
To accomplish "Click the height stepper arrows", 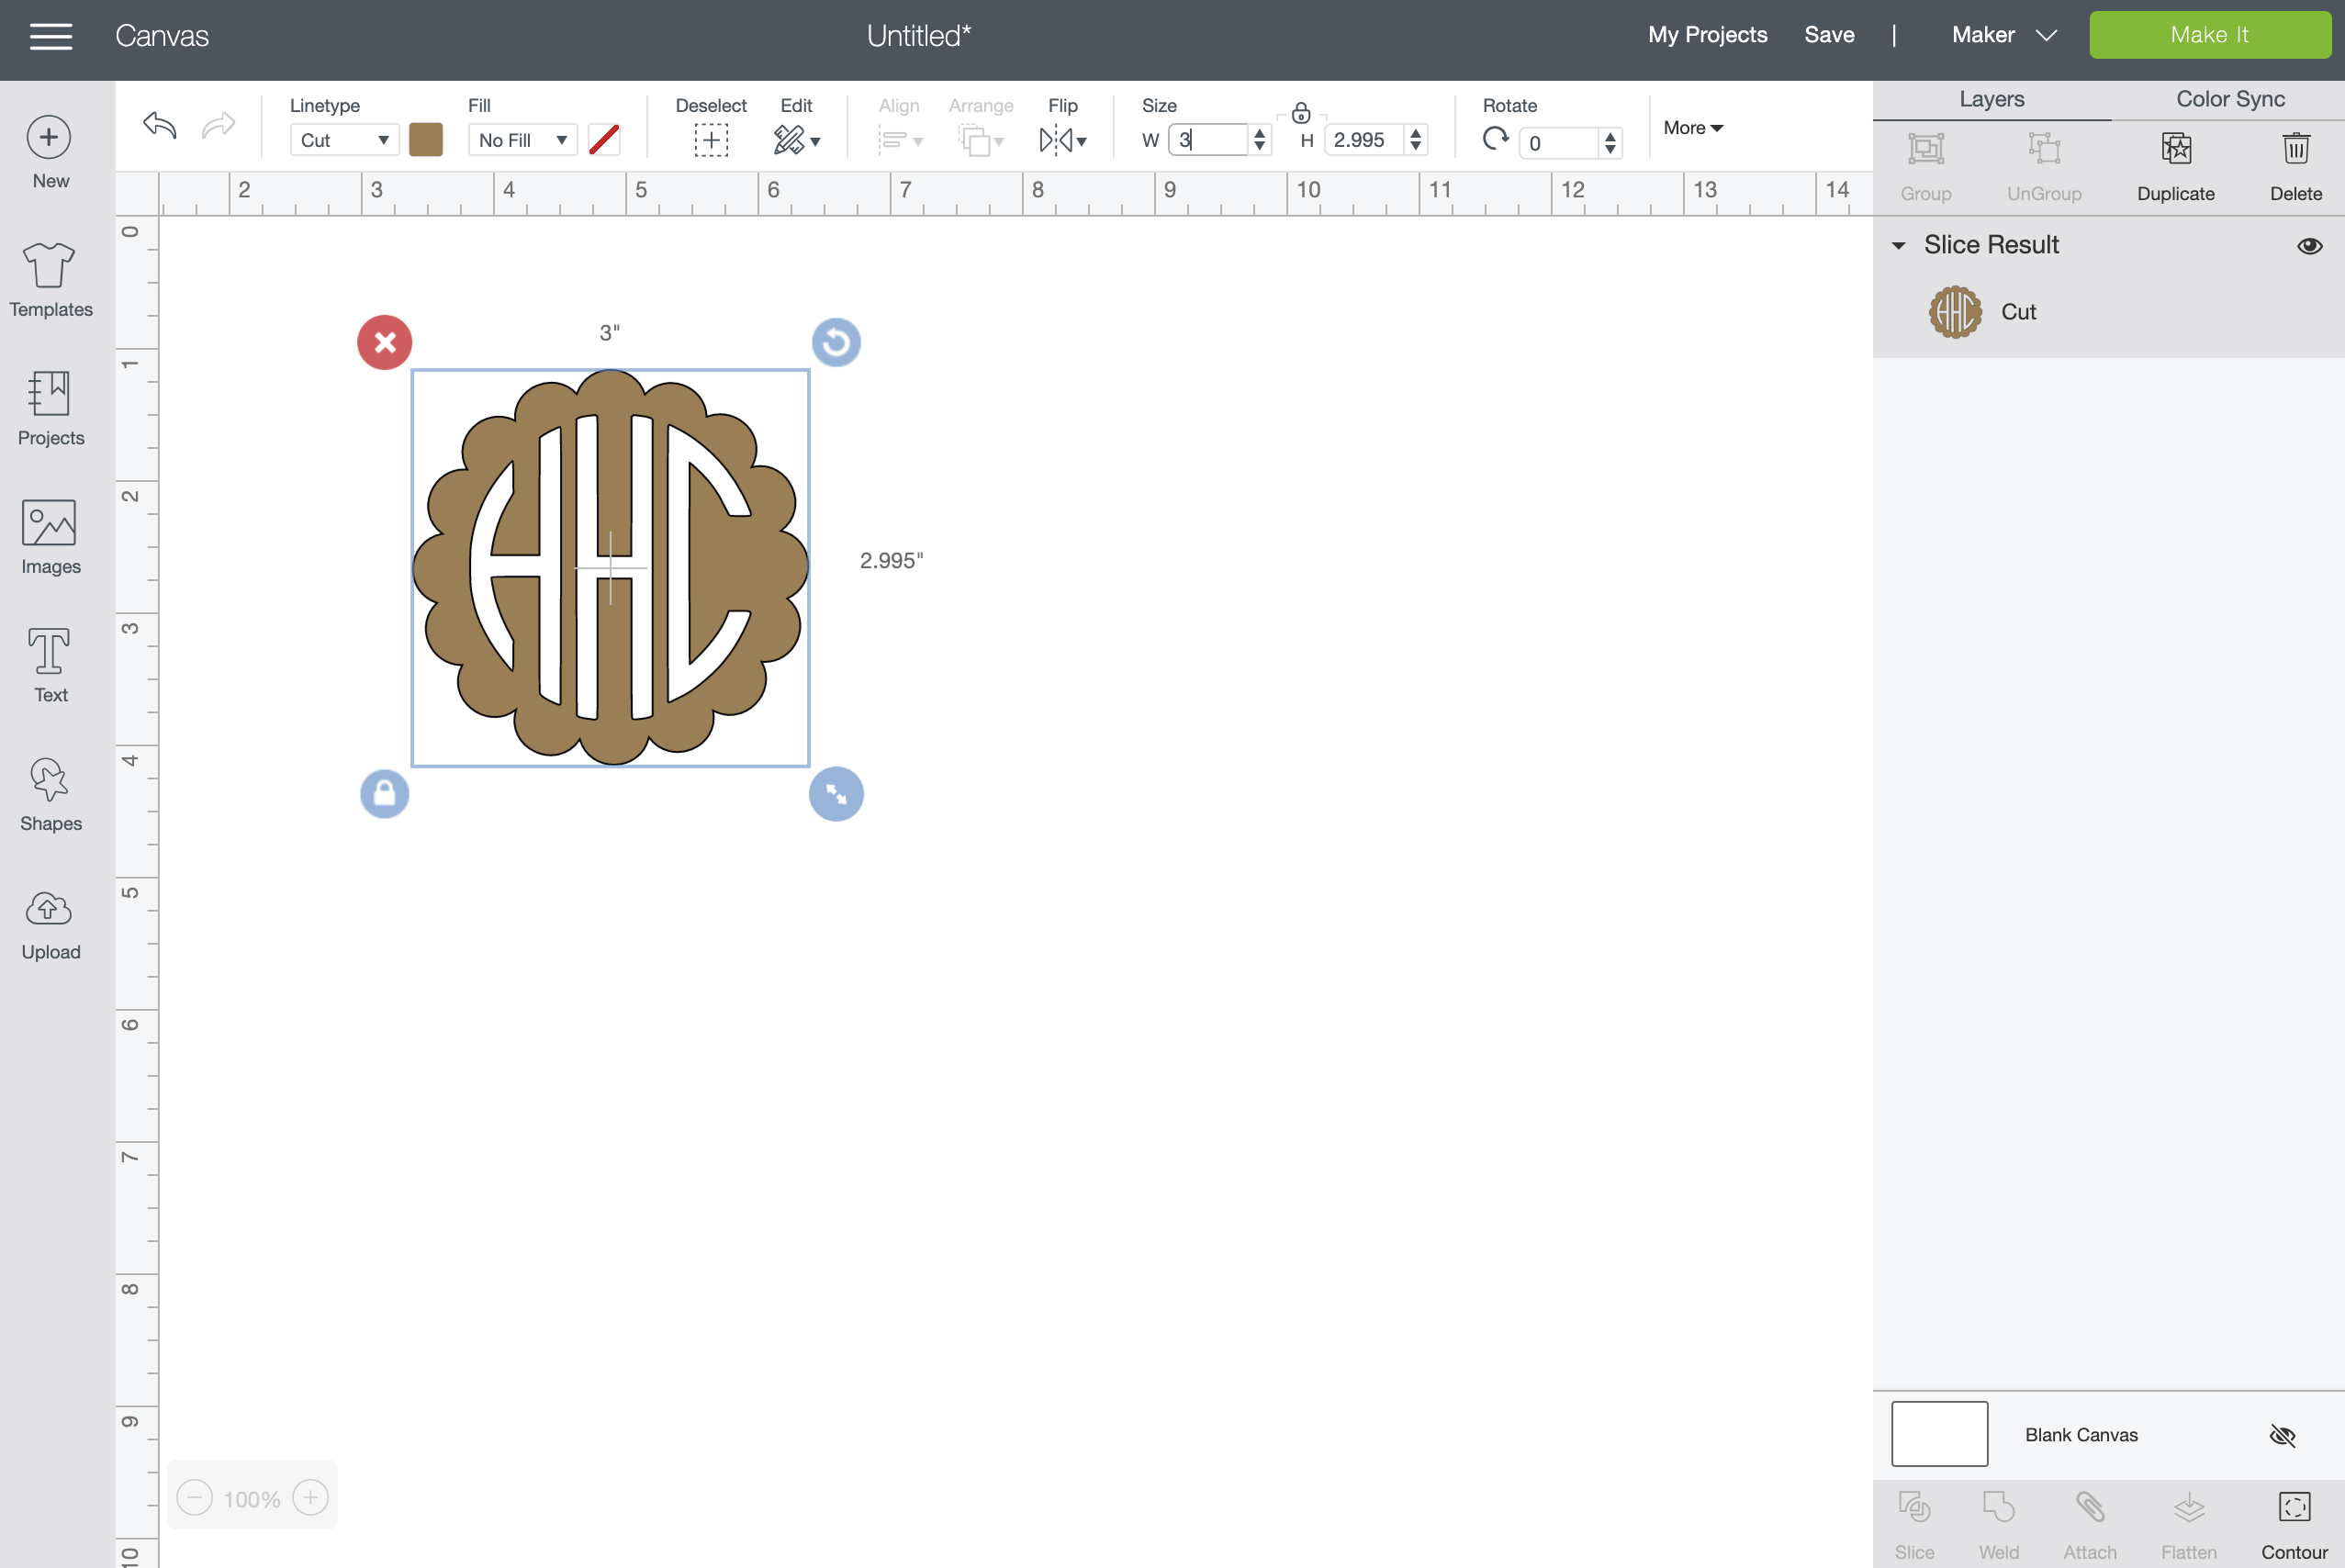I will pyautogui.click(x=1415, y=140).
